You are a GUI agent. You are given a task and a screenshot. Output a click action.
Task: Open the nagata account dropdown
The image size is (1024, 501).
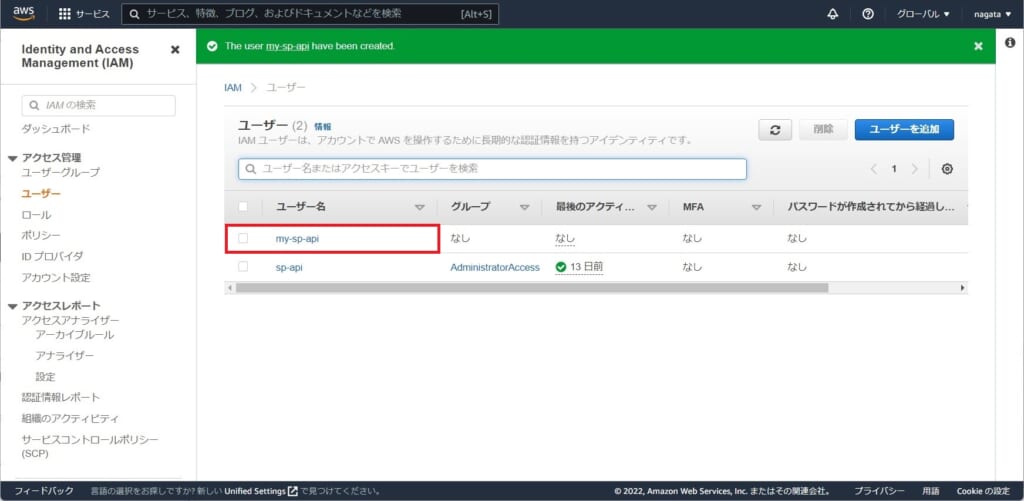pos(992,14)
